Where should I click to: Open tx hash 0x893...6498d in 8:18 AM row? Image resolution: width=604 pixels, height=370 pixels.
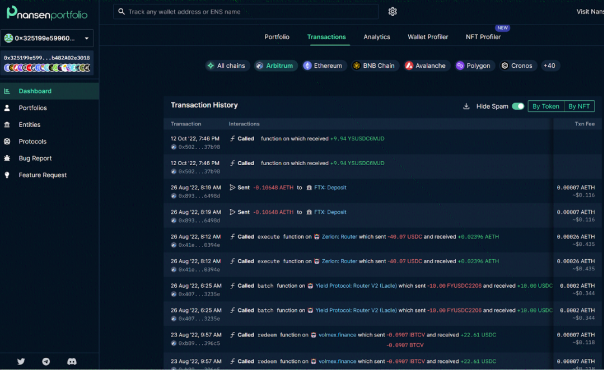coord(199,196)
